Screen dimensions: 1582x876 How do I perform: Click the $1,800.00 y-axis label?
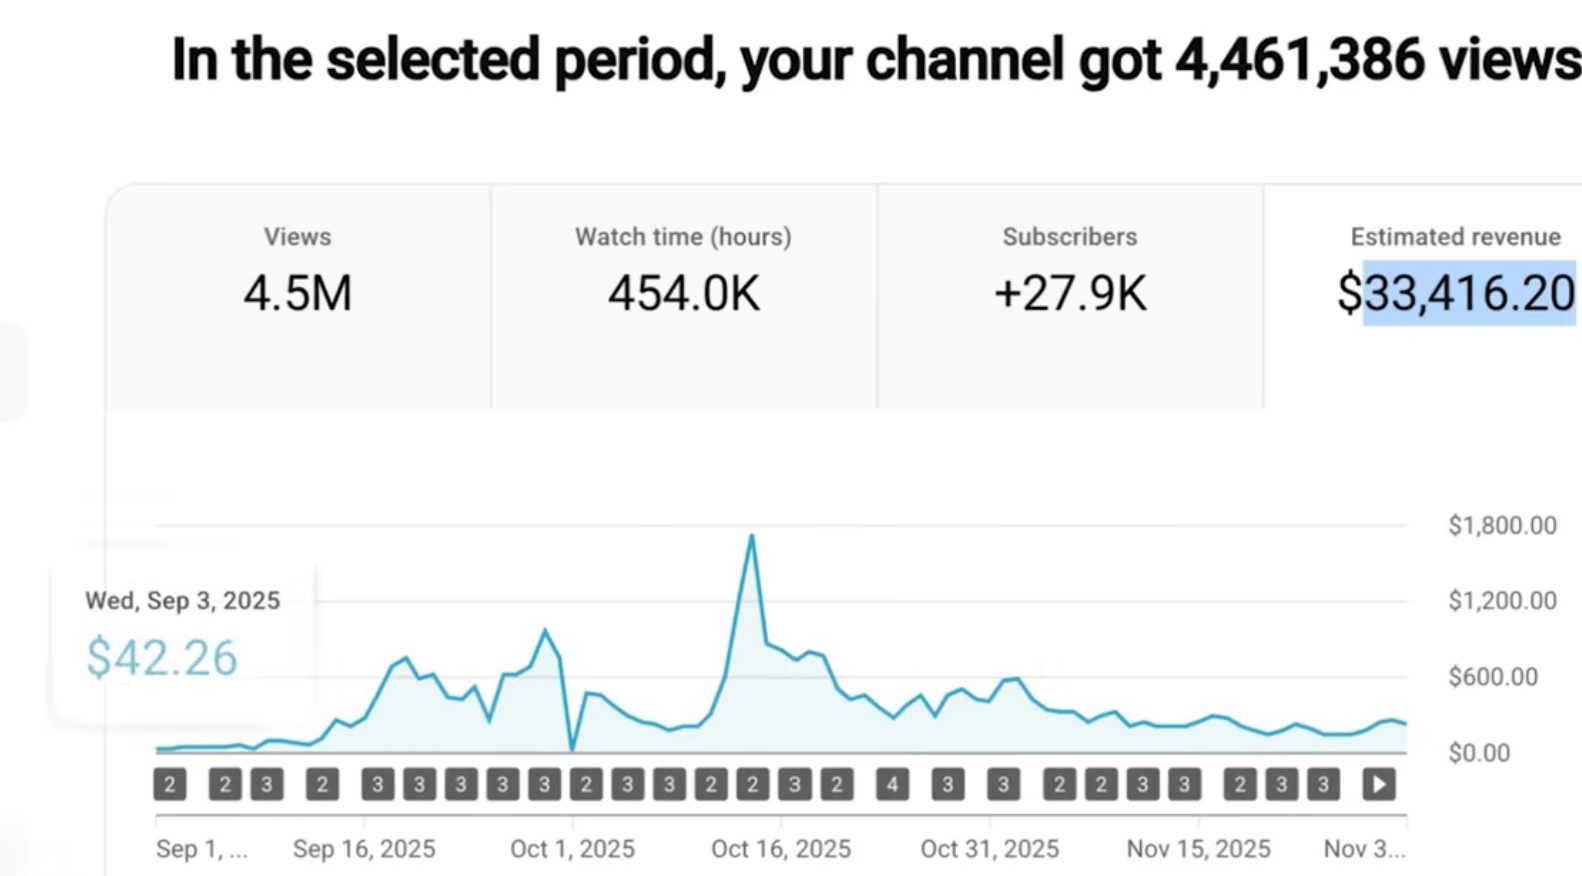(1502, 525)
